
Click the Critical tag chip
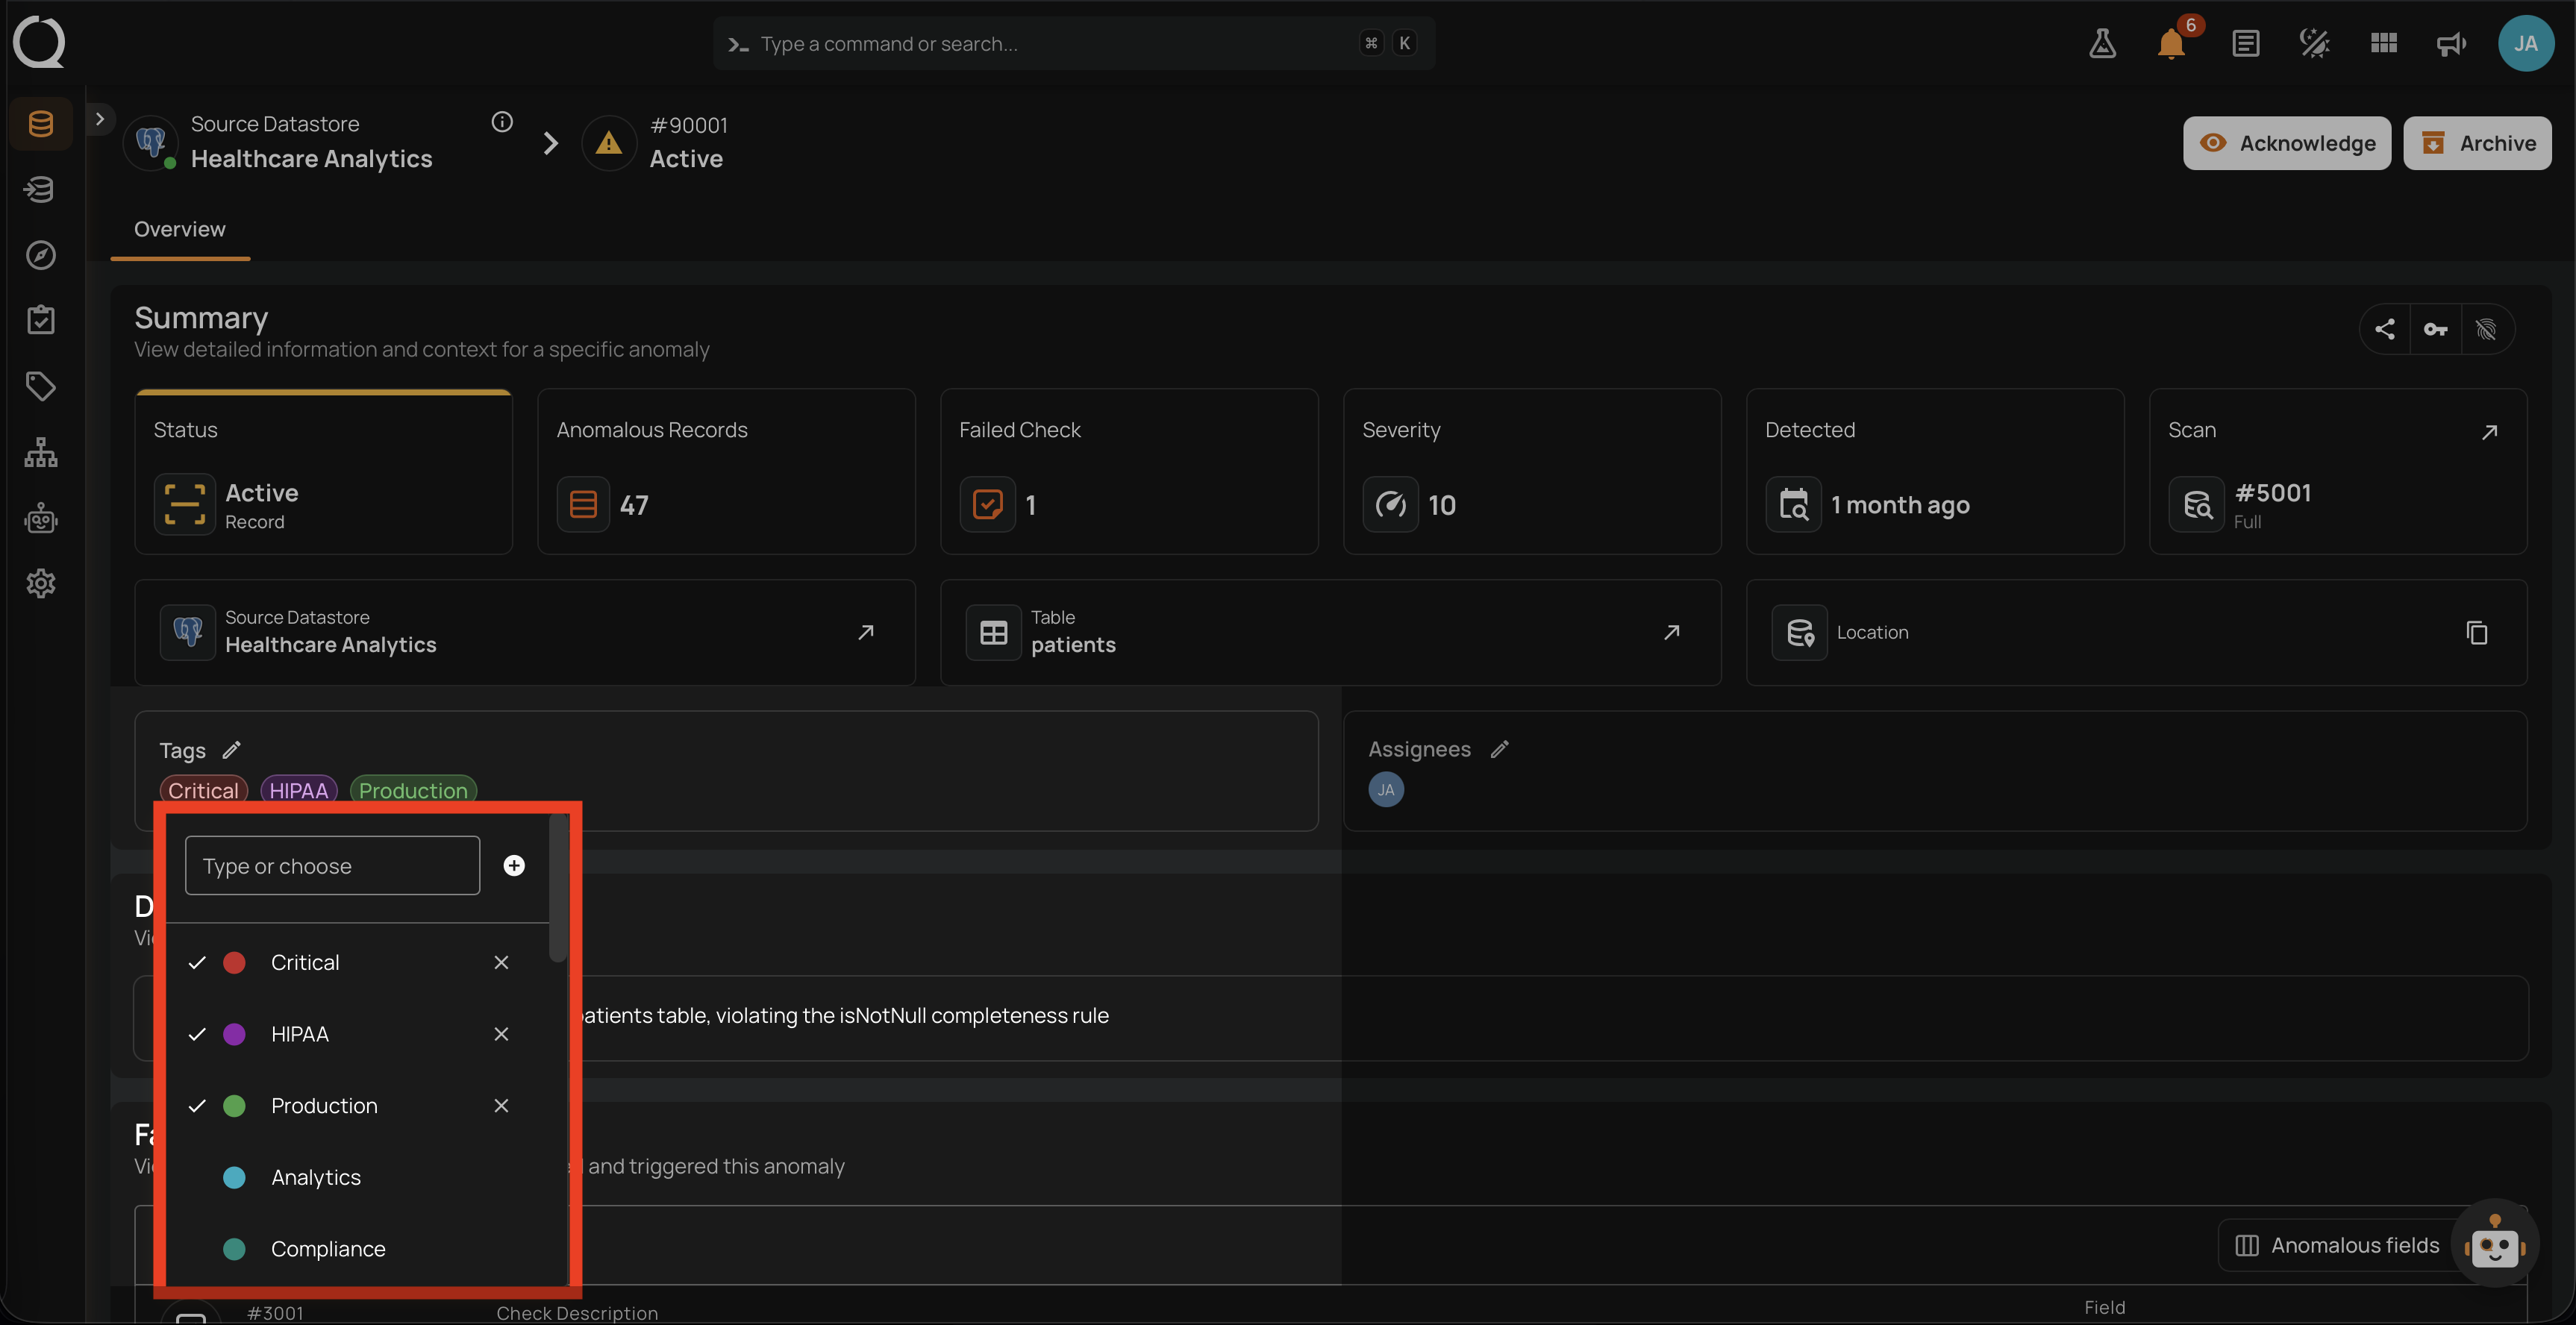point(203,790)
